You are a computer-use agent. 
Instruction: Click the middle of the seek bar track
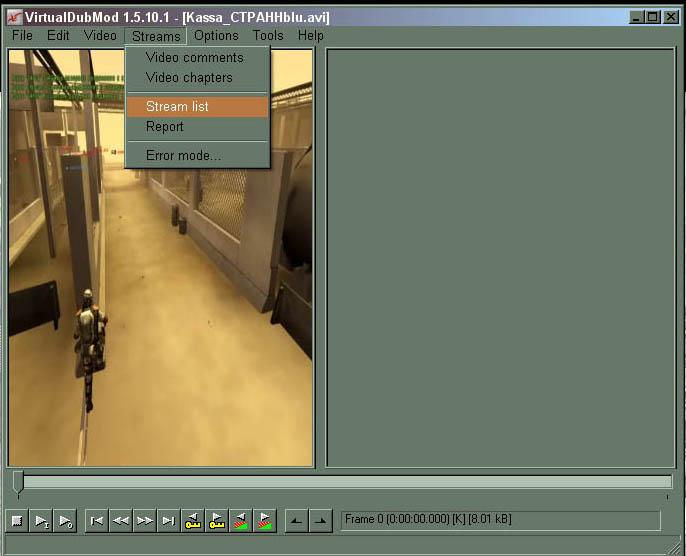pos(343,482)
